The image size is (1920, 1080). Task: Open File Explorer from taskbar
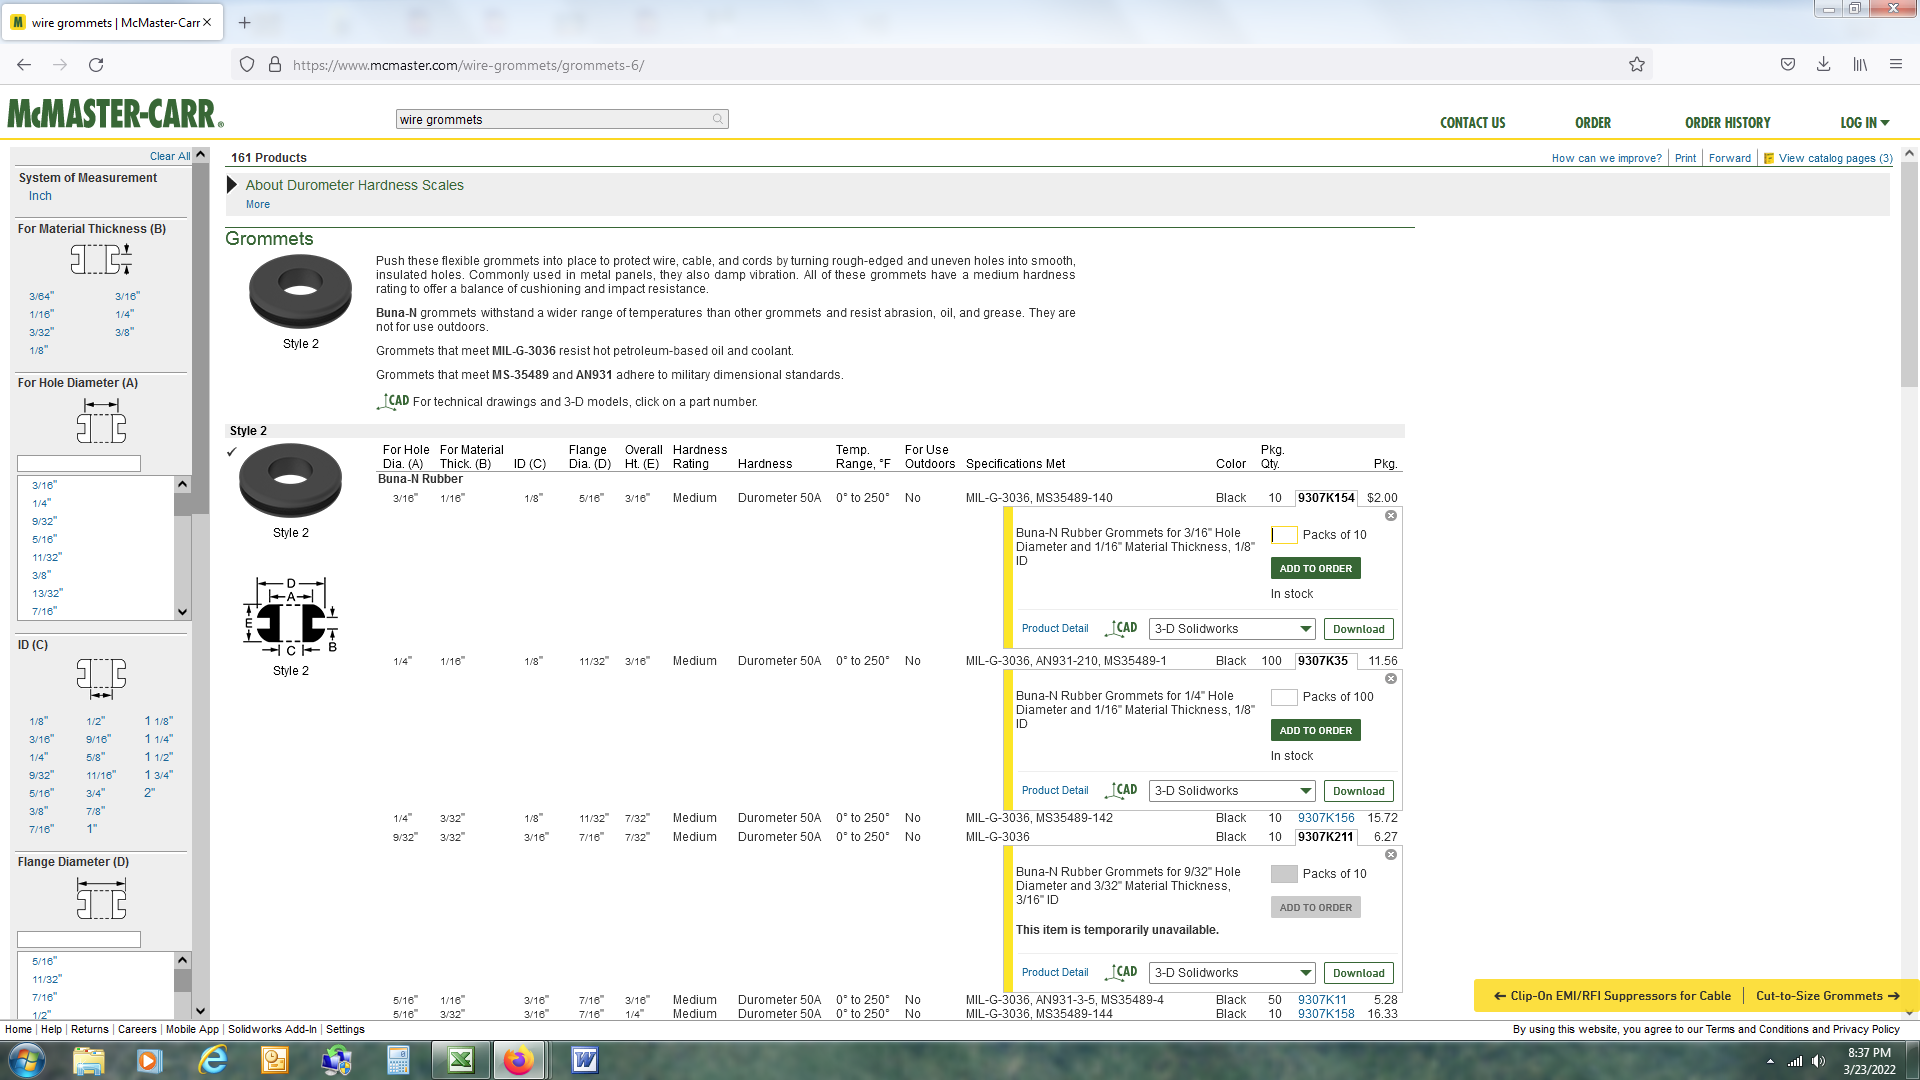click(x=89, y=1060)
